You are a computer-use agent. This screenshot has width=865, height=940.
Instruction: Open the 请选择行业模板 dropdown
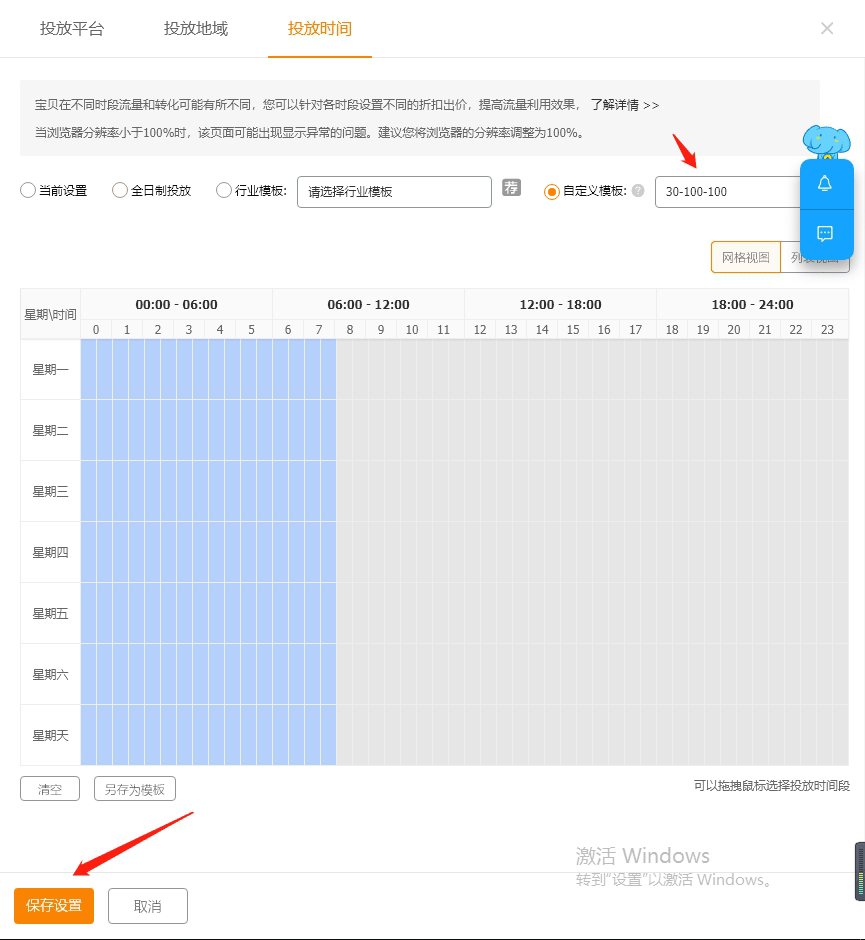click(394, 192)
